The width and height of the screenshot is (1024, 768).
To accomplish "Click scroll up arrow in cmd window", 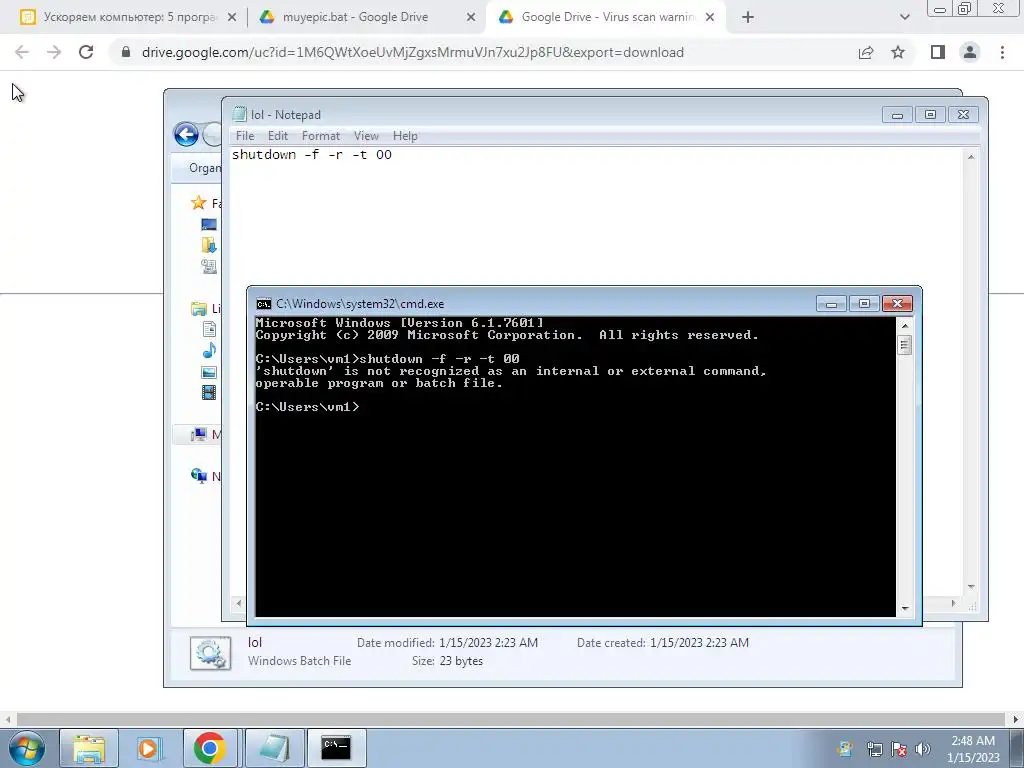I will pyautogui.click(x=905, y=325).
